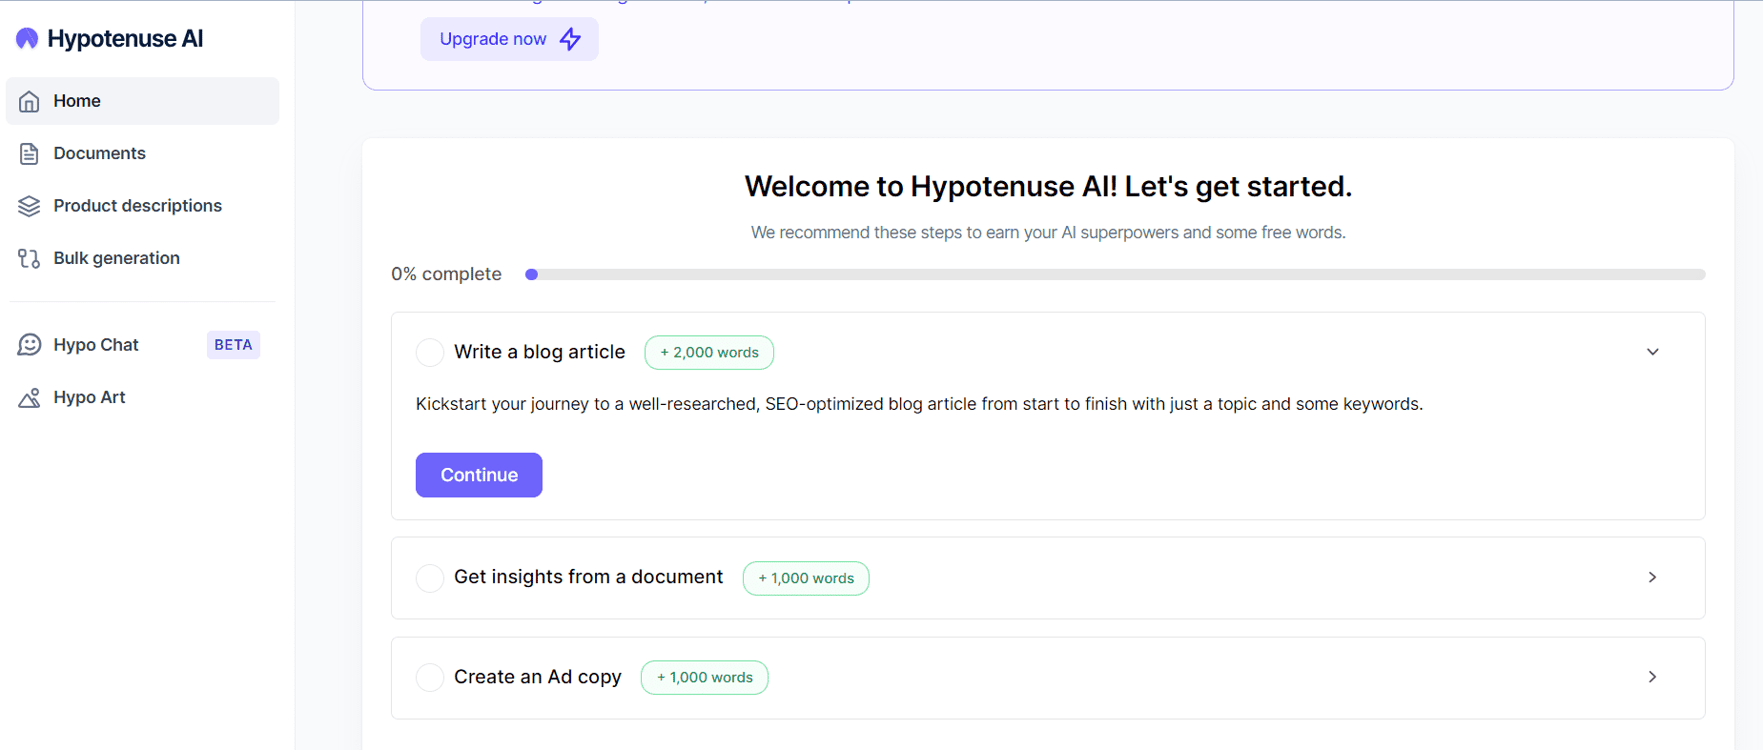1763x750 pixels.
Task: Click the onboarding progress bar
Action: [1115, 274]
